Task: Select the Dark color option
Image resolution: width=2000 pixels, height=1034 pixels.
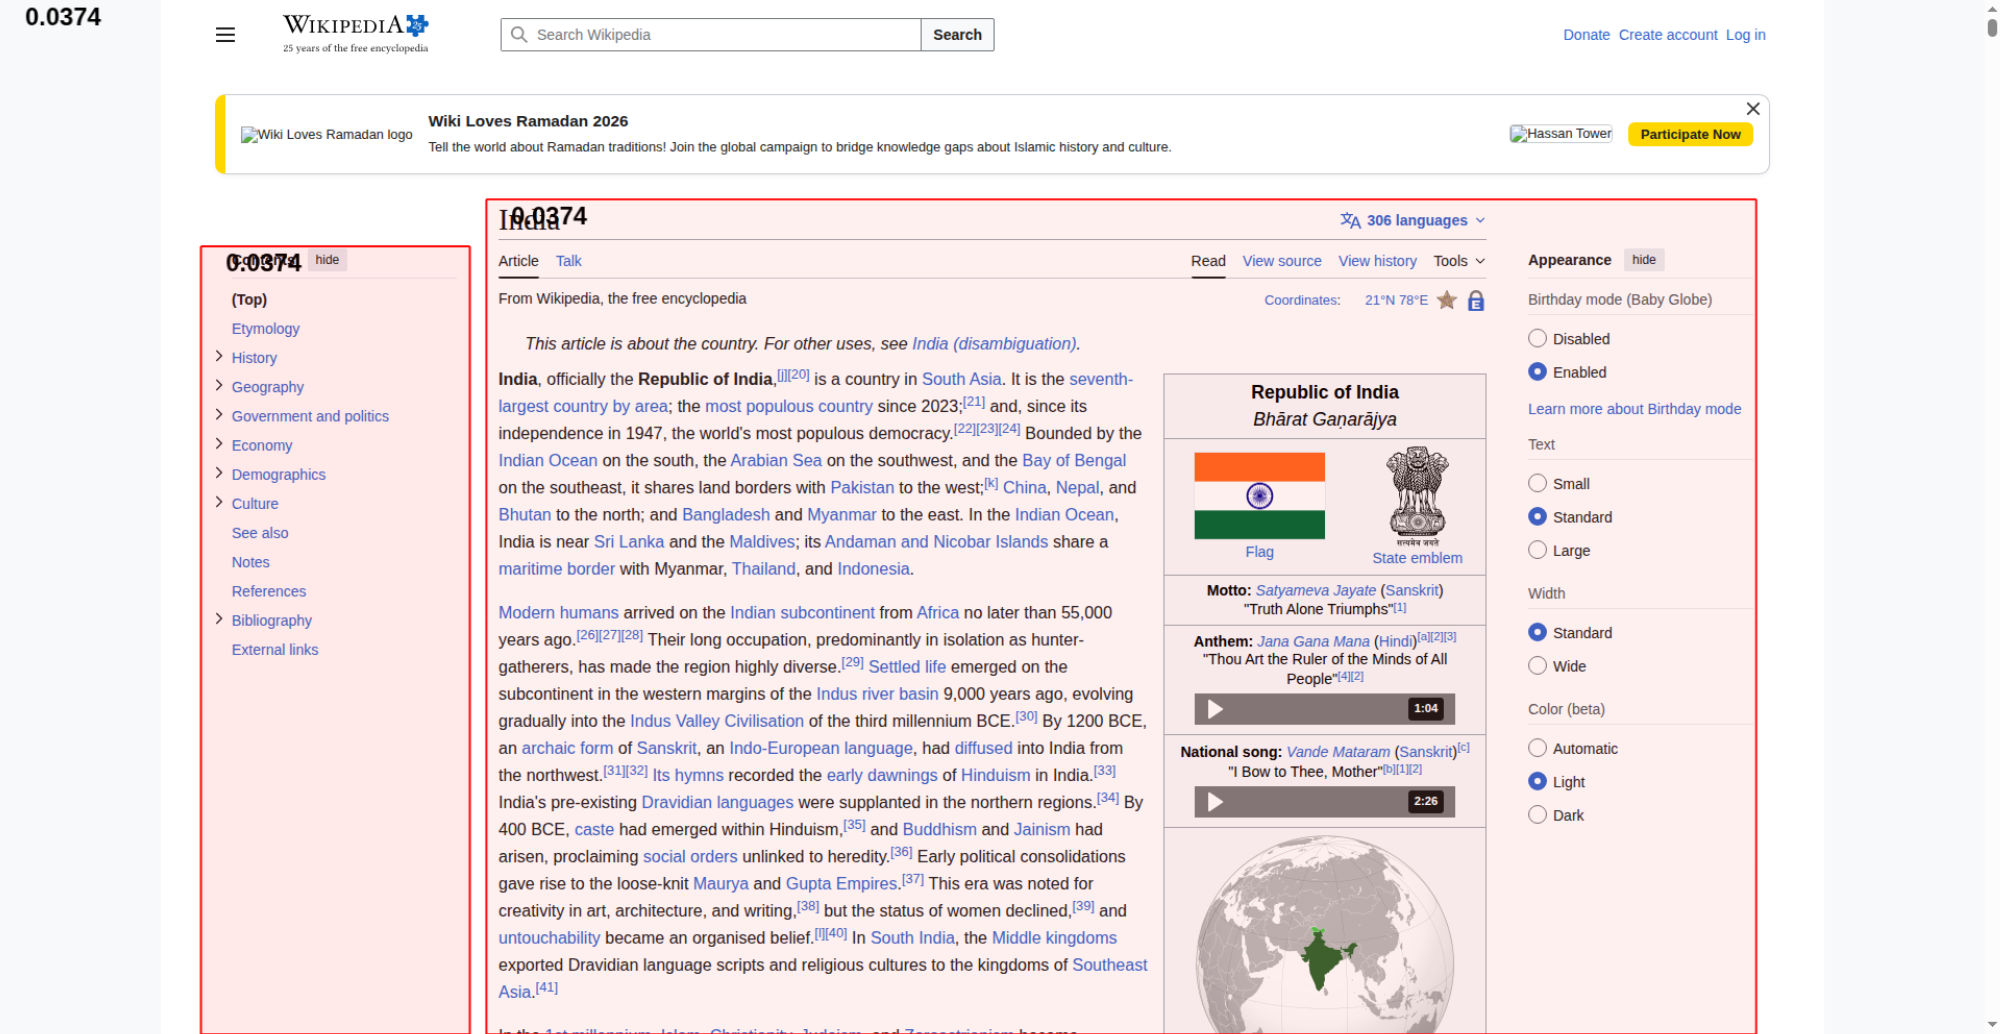Action: [1537, 815]
